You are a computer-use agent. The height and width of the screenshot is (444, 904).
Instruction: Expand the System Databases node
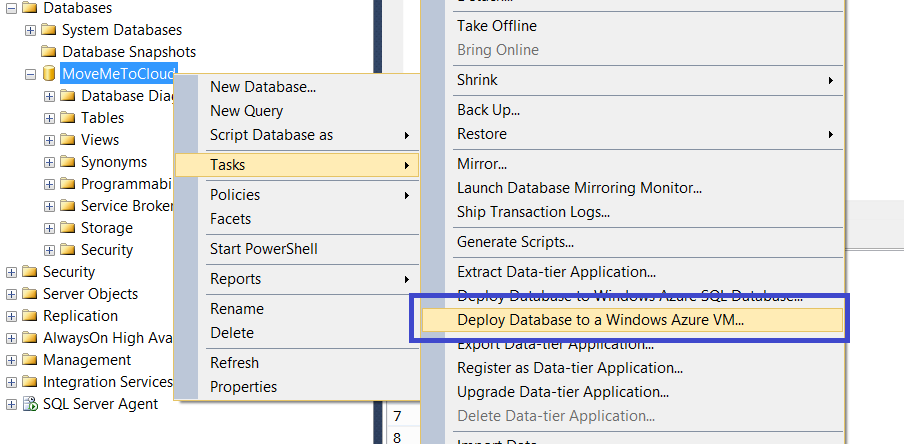pyautogui.click(x=30, y=30)
